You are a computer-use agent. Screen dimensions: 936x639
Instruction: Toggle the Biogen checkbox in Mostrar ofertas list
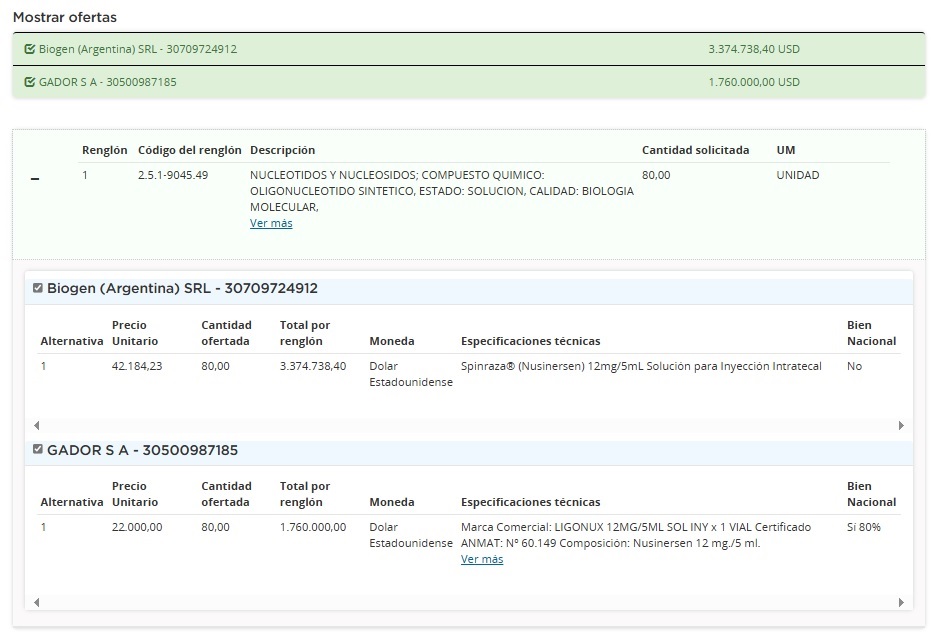29,49
